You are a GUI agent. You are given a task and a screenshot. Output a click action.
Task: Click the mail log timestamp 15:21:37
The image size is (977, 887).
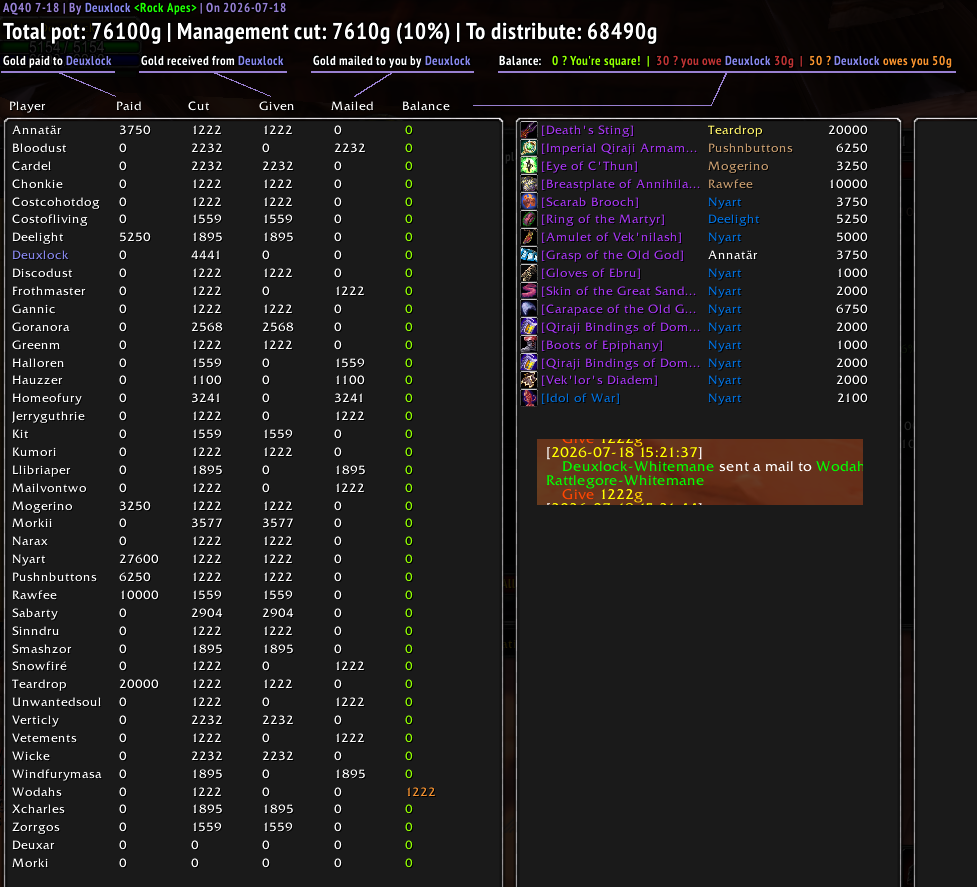[x=624, y=452]
